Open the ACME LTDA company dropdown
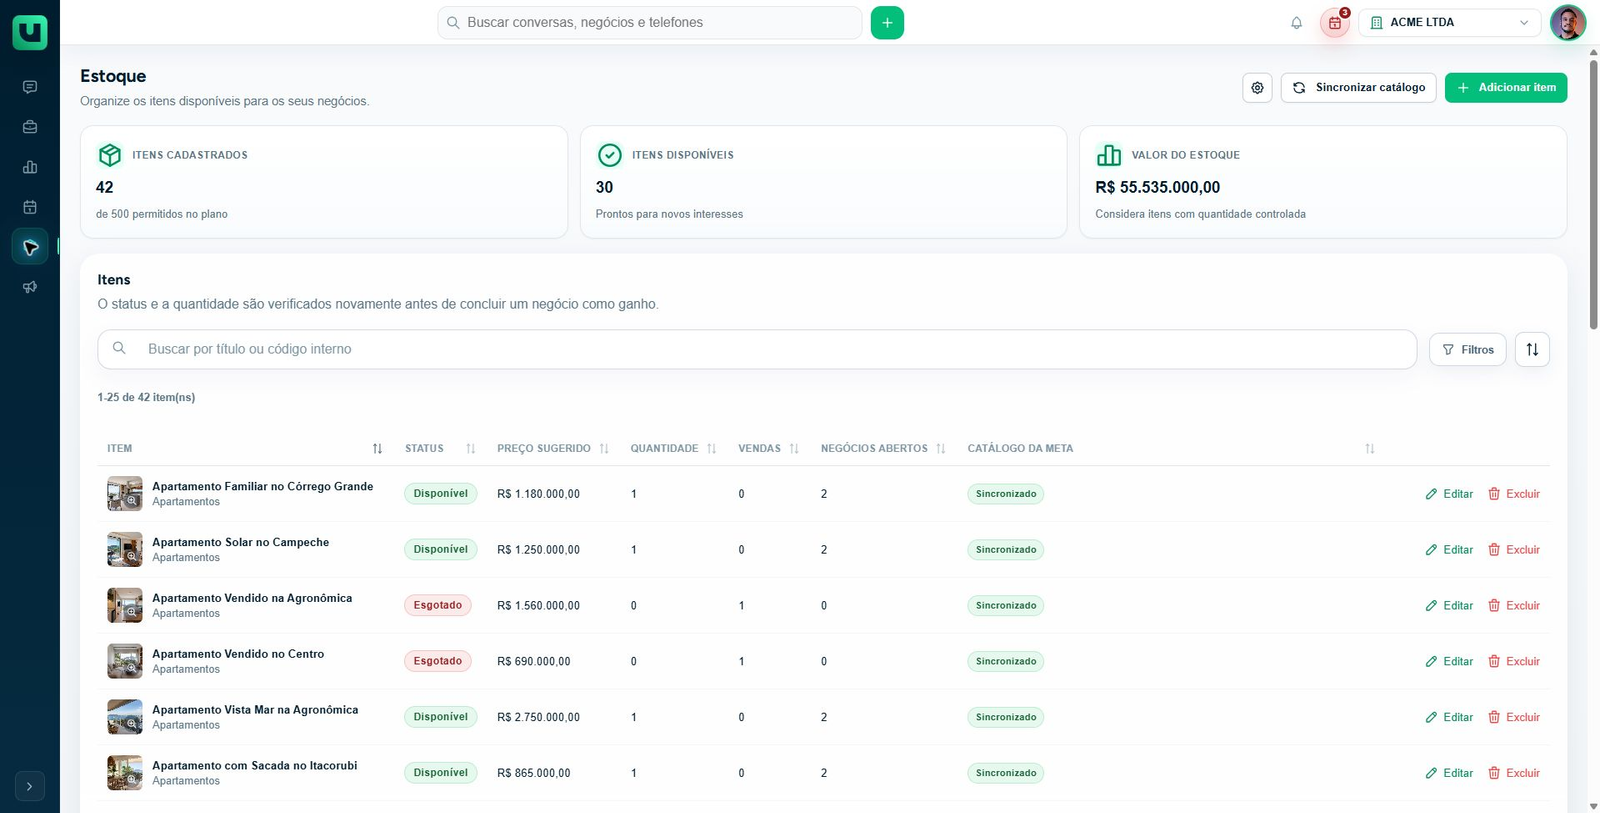Viewport: 1600px width, 813px height. pos(1450,23)
